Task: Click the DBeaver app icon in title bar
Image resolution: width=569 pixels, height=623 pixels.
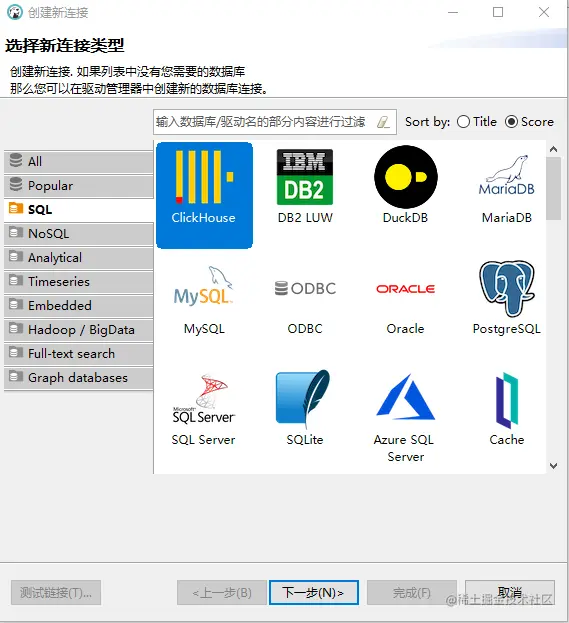Action: pyautogui.click(x=15, y=12)
